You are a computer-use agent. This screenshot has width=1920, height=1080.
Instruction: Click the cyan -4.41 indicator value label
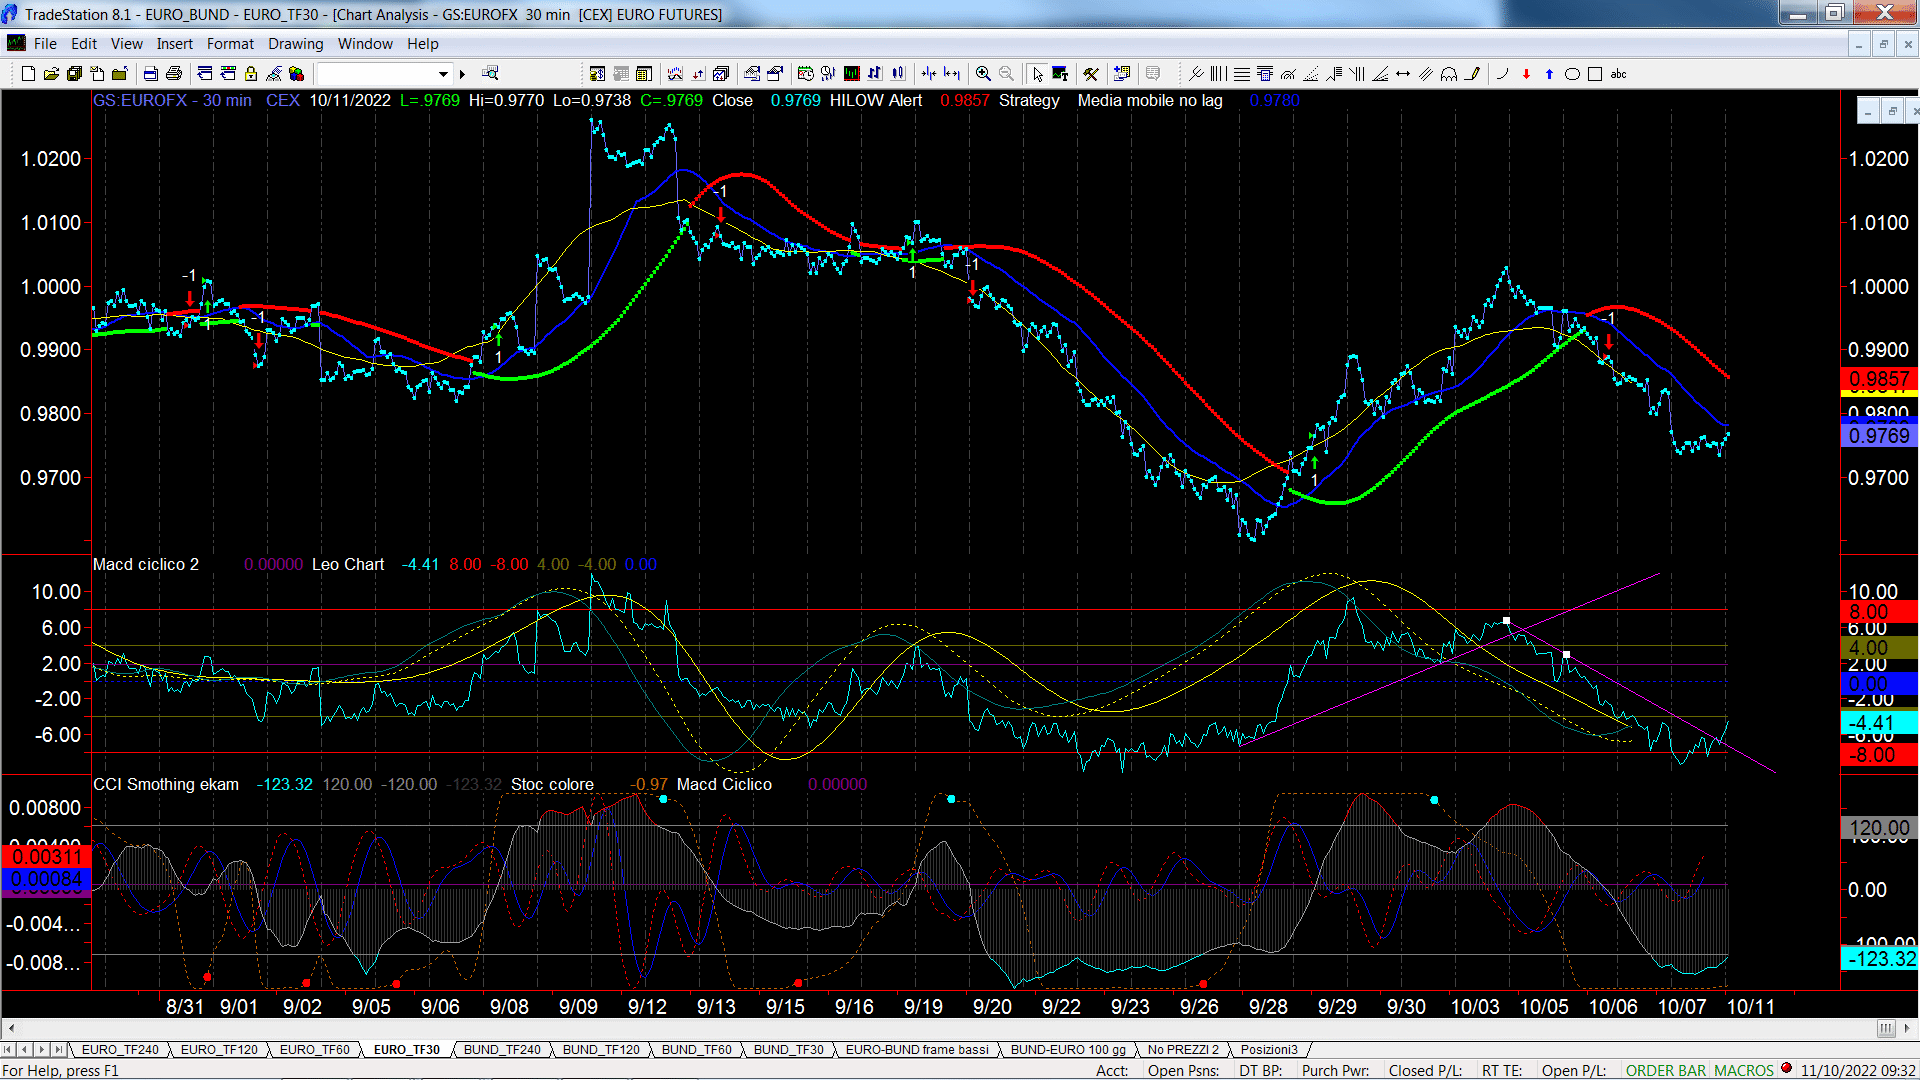pyautogui.click(x=1879, y=723)
